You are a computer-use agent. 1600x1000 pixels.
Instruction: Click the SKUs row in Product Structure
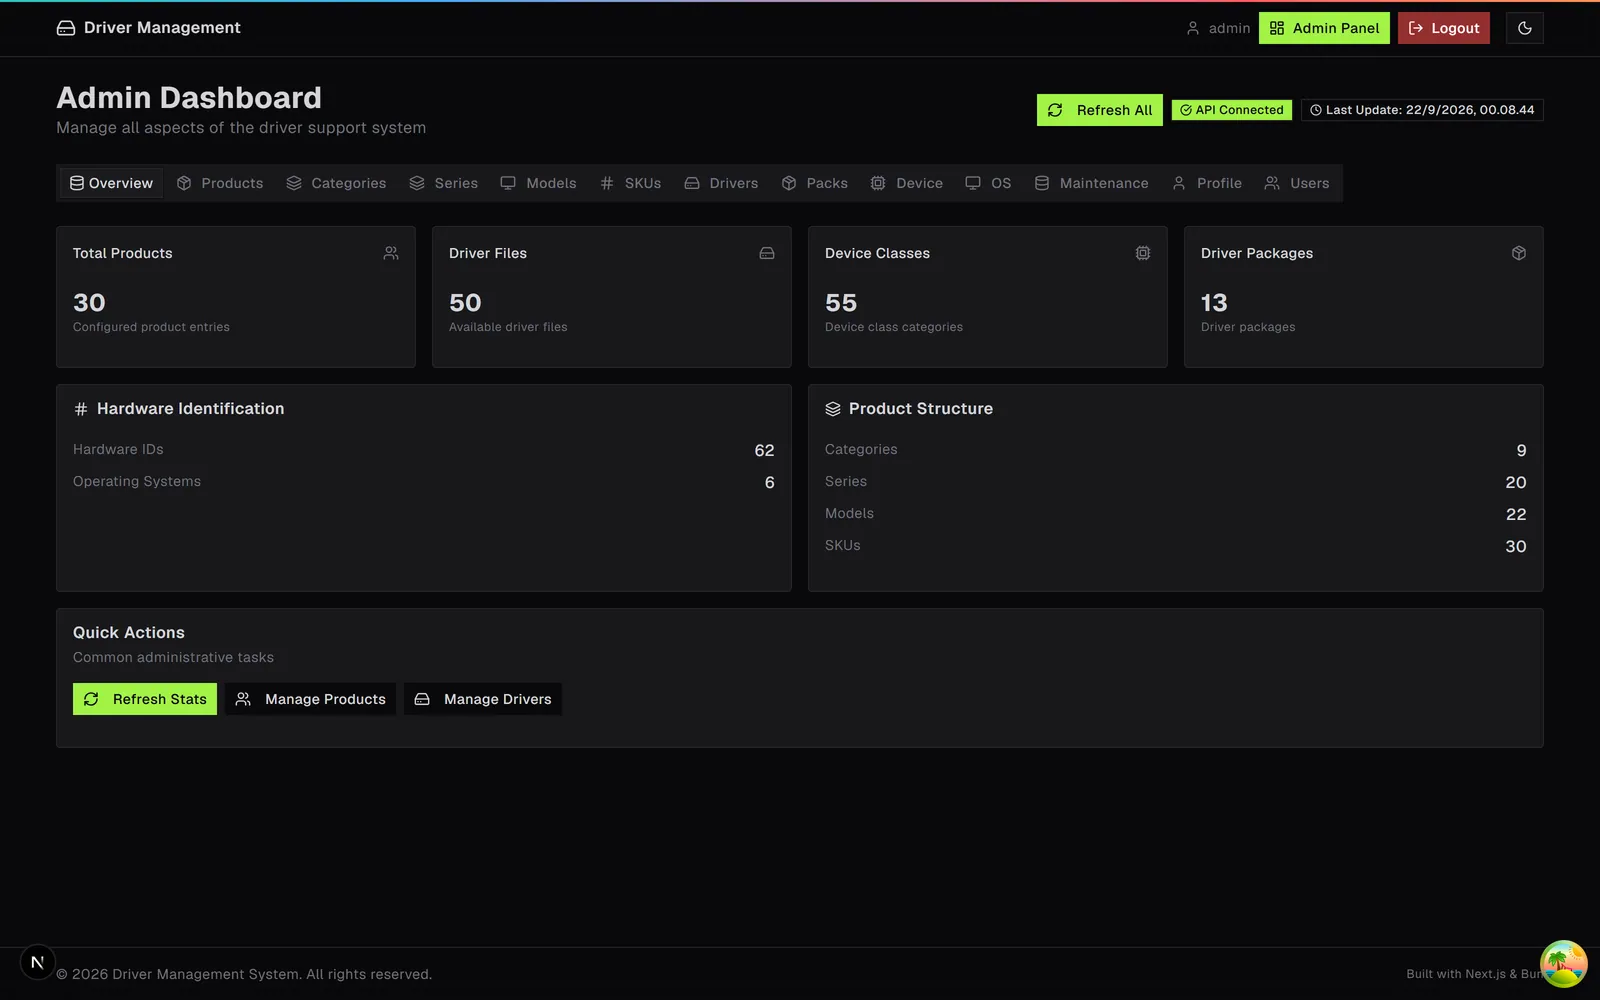(1175, 546)
